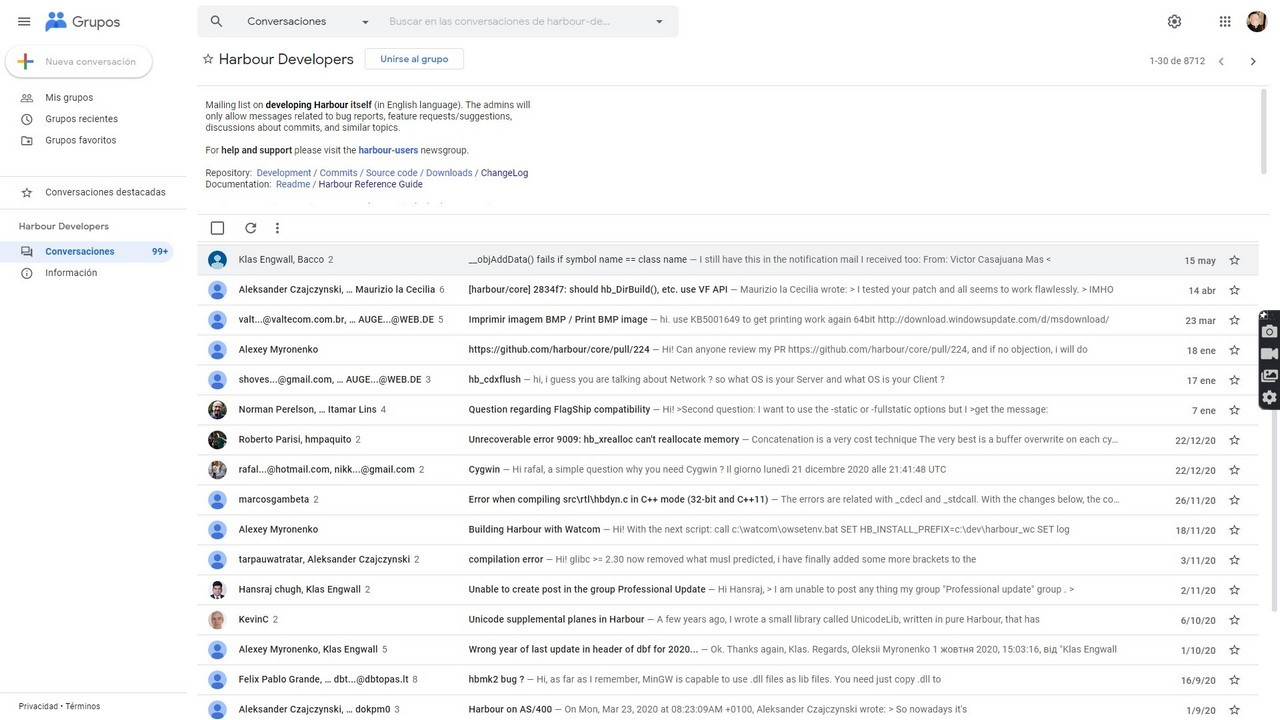Follow the harbour-users newsgroup link

tap(388, 151)
